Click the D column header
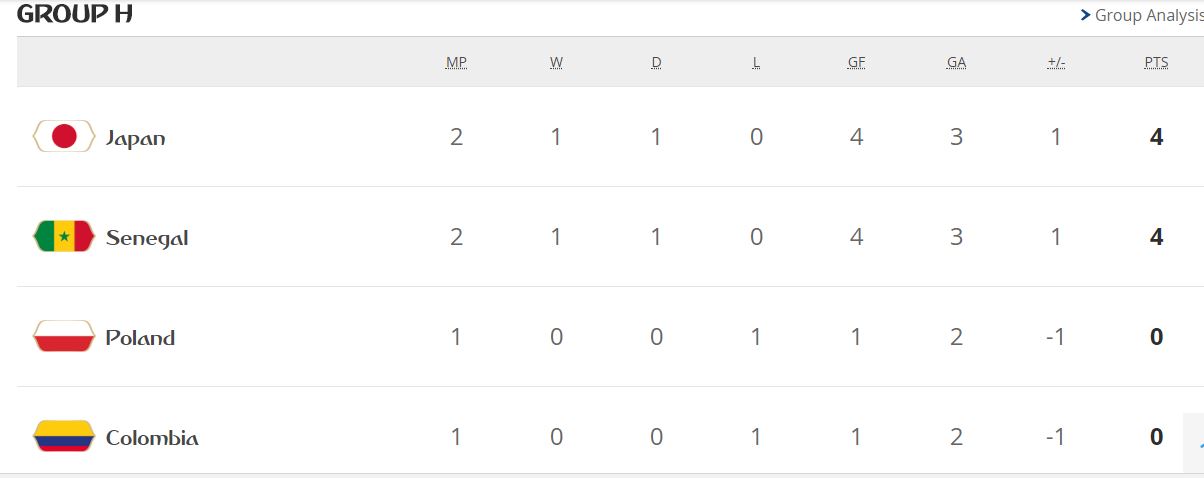The image size is (1204, 478). pos(656,62)
